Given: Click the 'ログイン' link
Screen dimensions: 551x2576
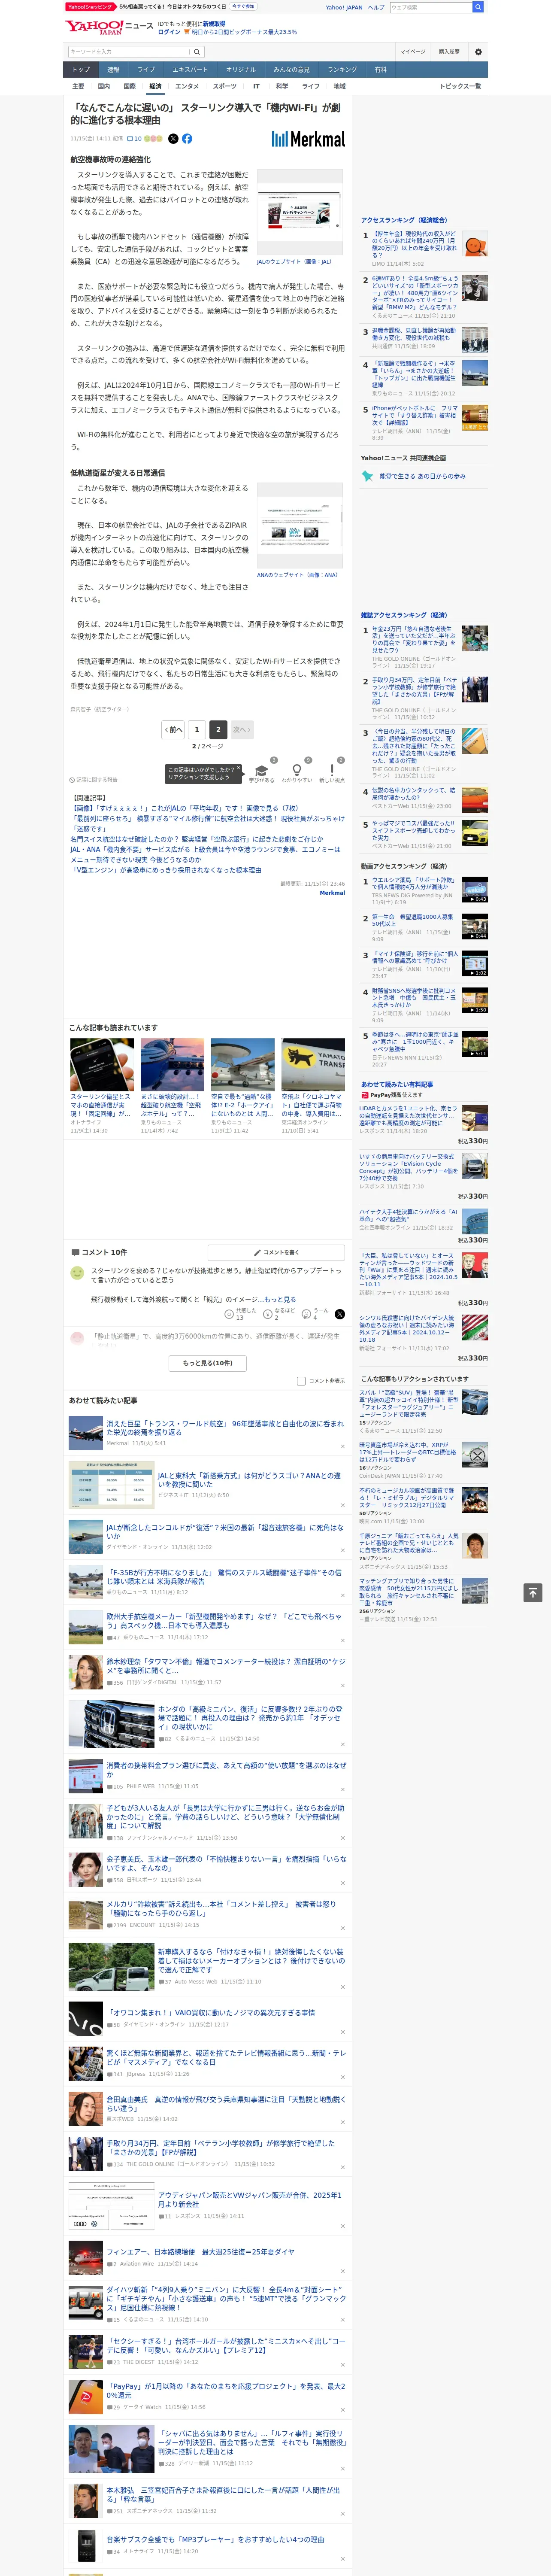Looking at the screenshot, I should [169, 32].
